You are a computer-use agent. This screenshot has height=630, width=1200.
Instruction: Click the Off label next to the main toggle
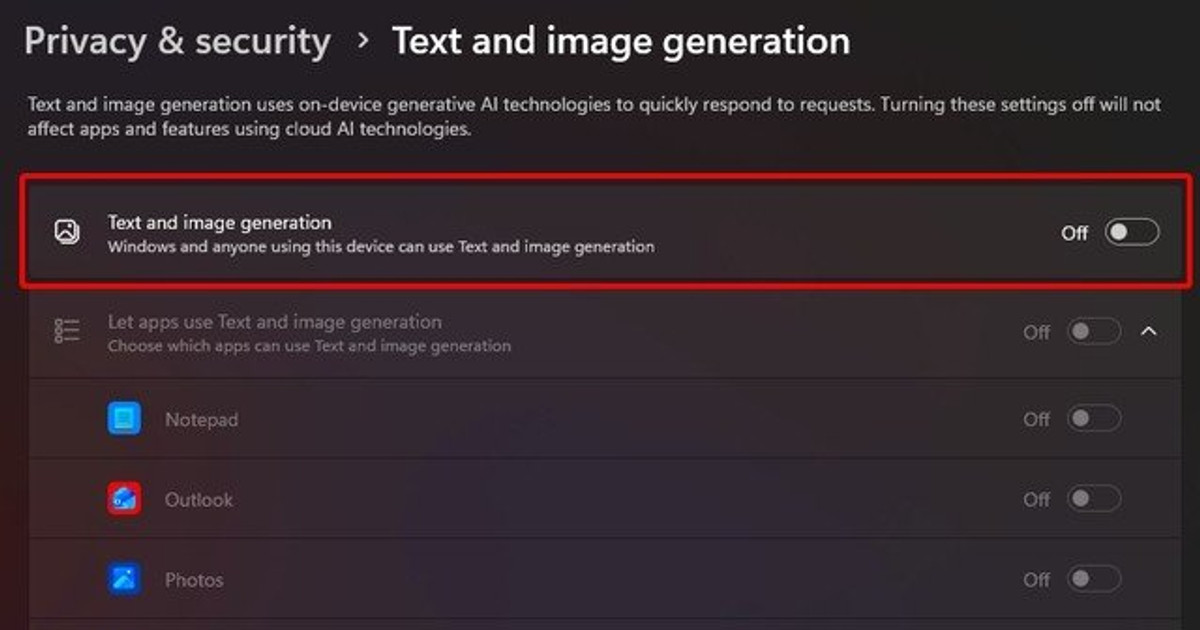click(1074, 233)
